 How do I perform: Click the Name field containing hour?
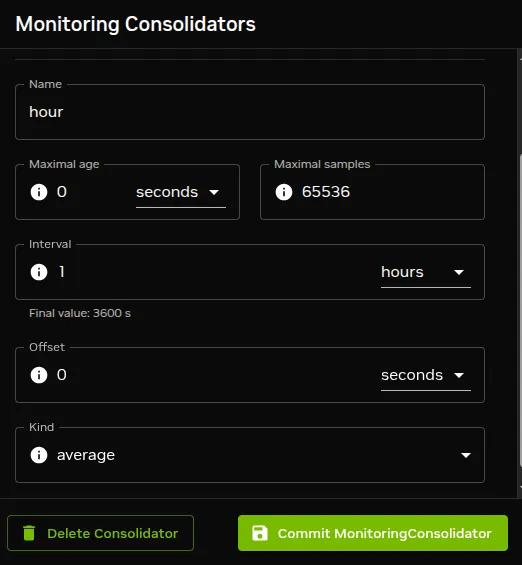pos(250,112)
